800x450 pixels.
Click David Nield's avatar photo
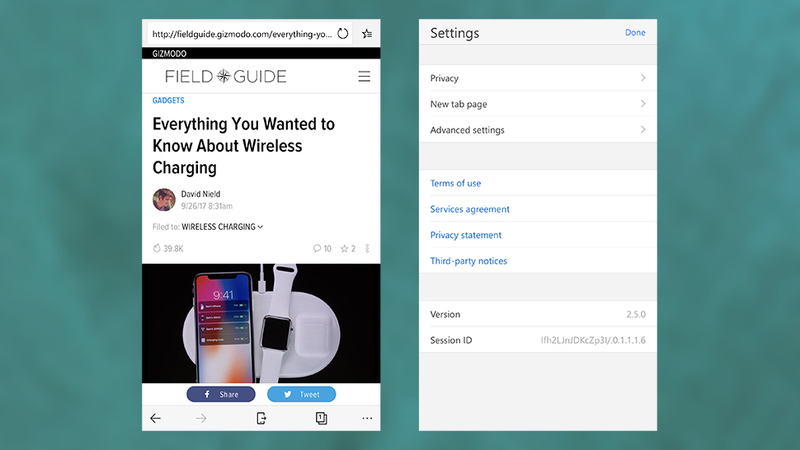click(164, 199)
